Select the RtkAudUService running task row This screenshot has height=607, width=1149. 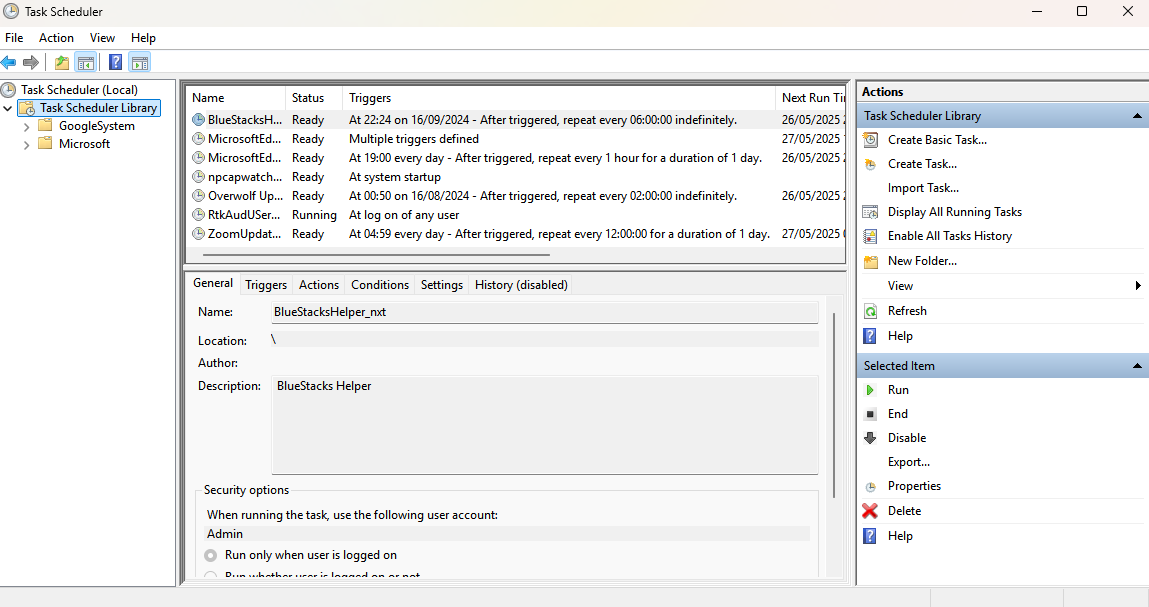coord(244,215)
